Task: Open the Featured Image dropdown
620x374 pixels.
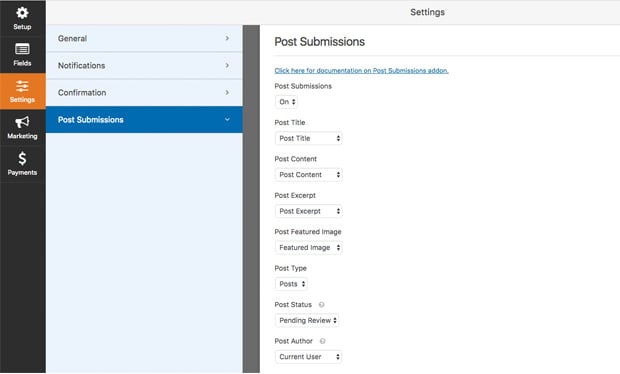Action: coord(308,247)
